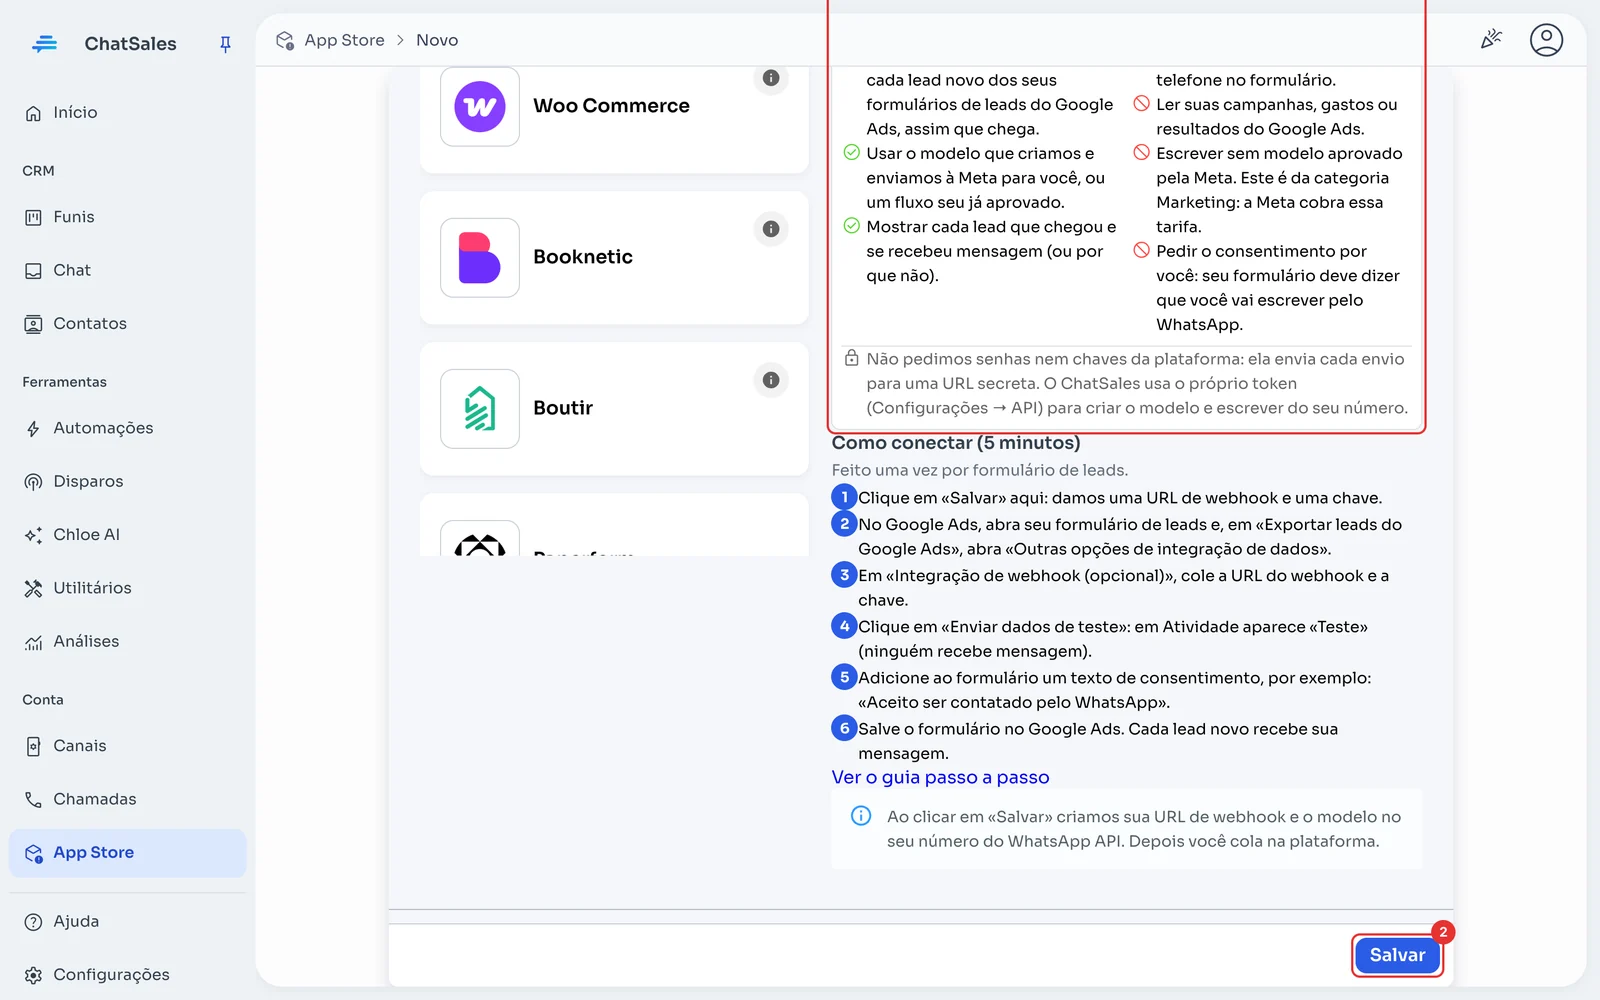
Task: Open the Boutir app card
Action: (614, 409)
